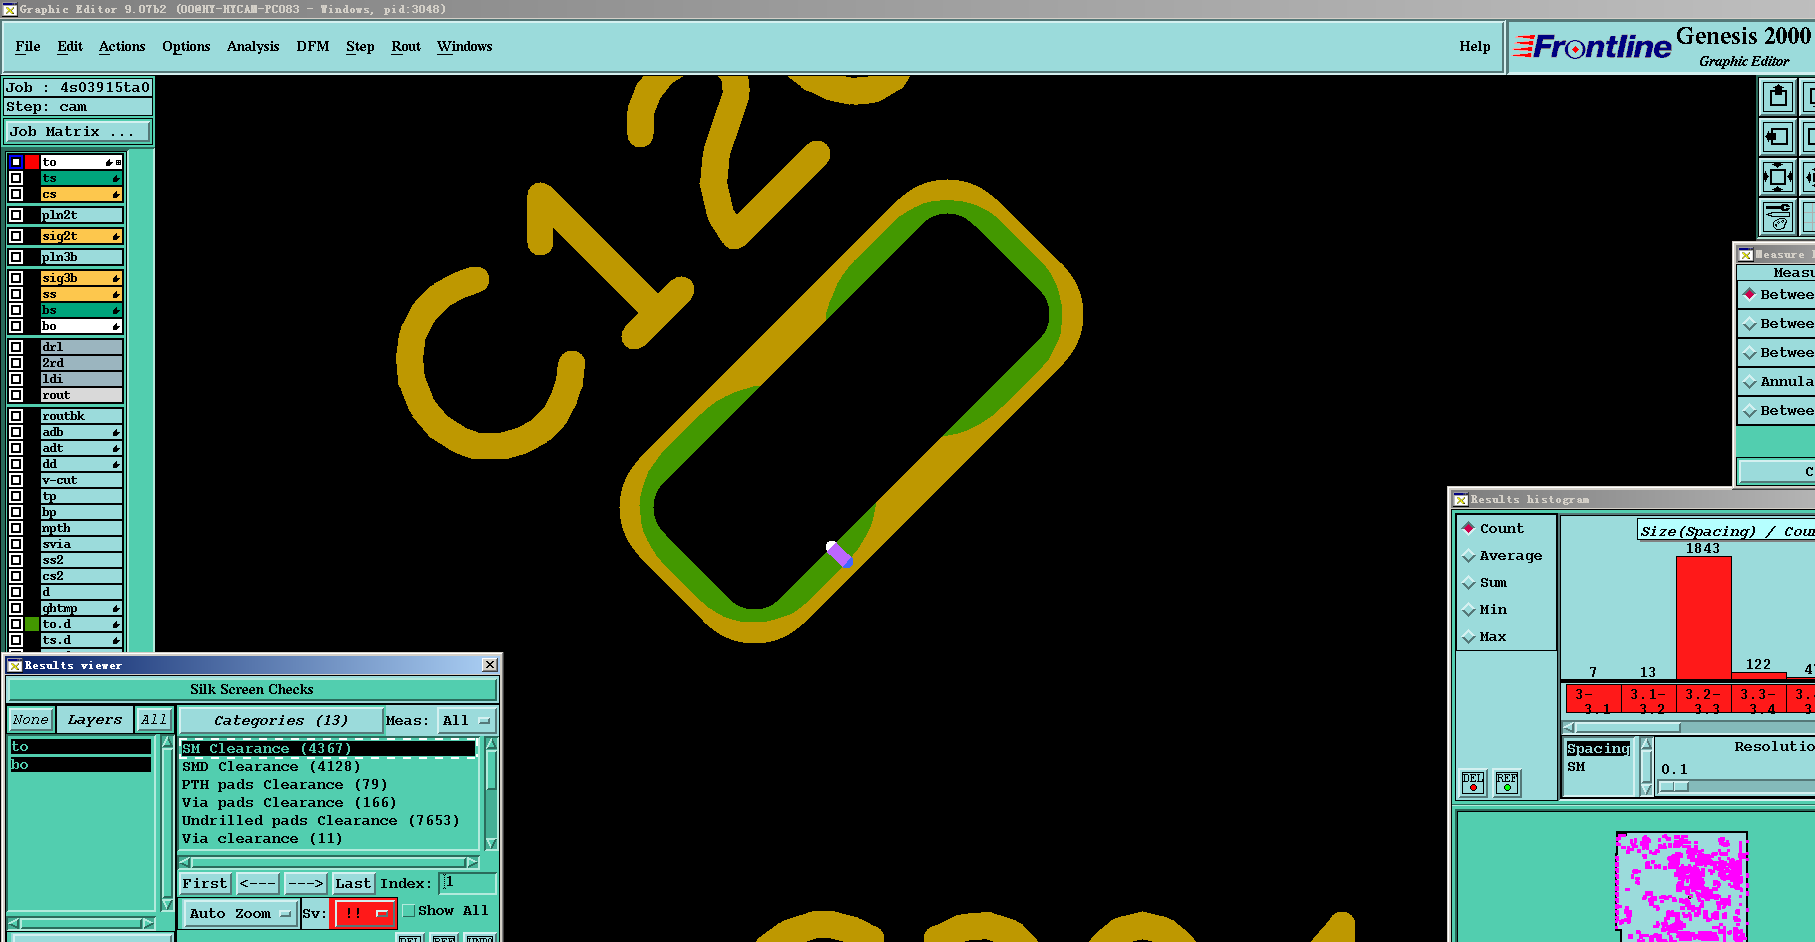Click the green color box of layer 'to.d'
Image resolution: width=1815 pixels, height=942 pixels.
tap(32, 624)
